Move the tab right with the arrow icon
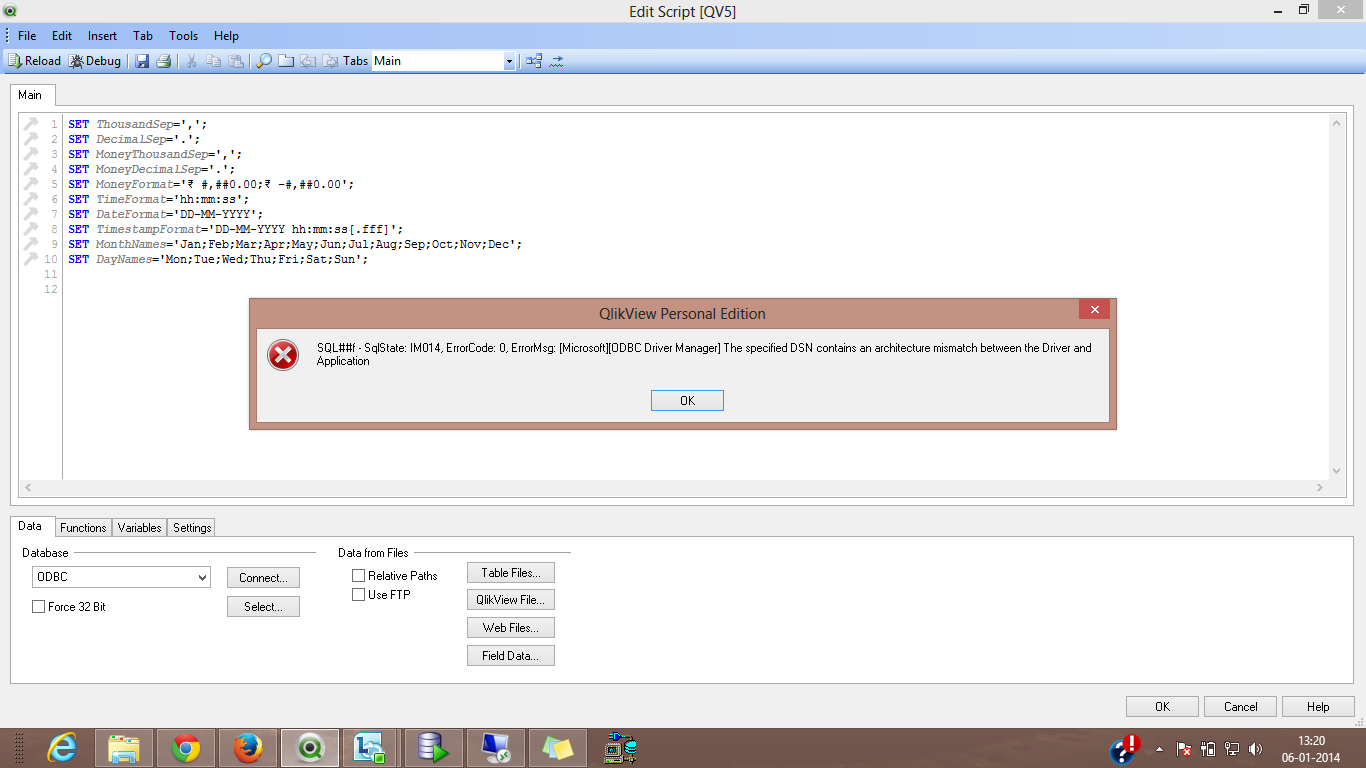 [x=330, y=61]
